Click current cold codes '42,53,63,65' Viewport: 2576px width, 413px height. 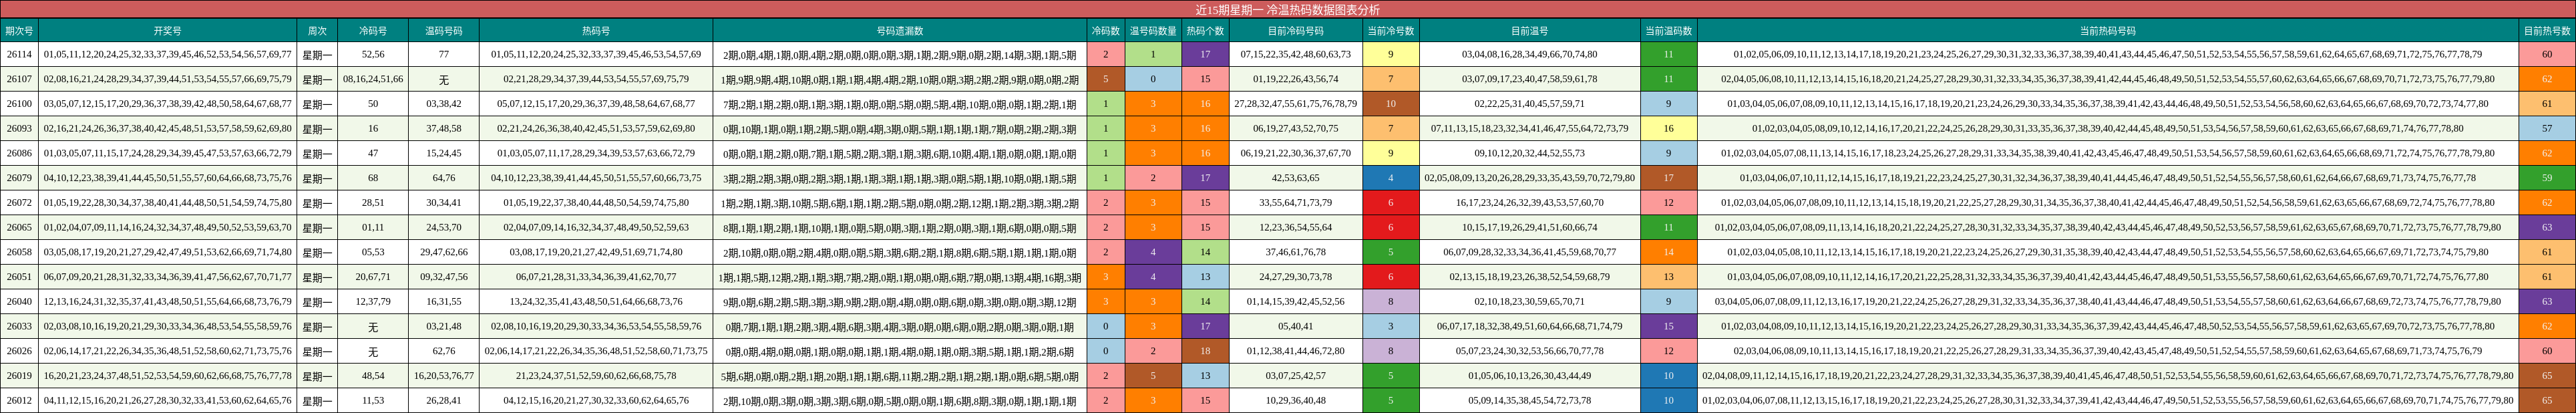coord(1295,178)
